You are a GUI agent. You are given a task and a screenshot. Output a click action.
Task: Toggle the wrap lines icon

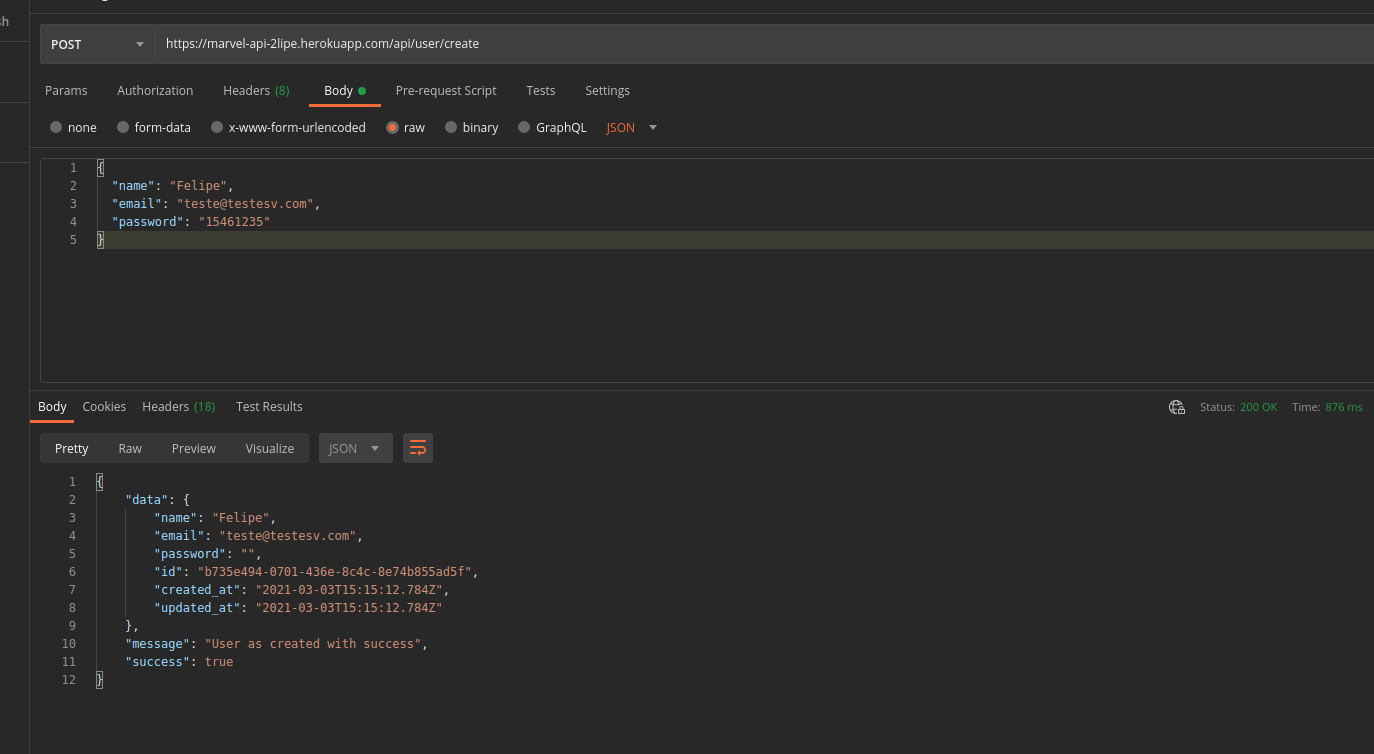point(418,448)
